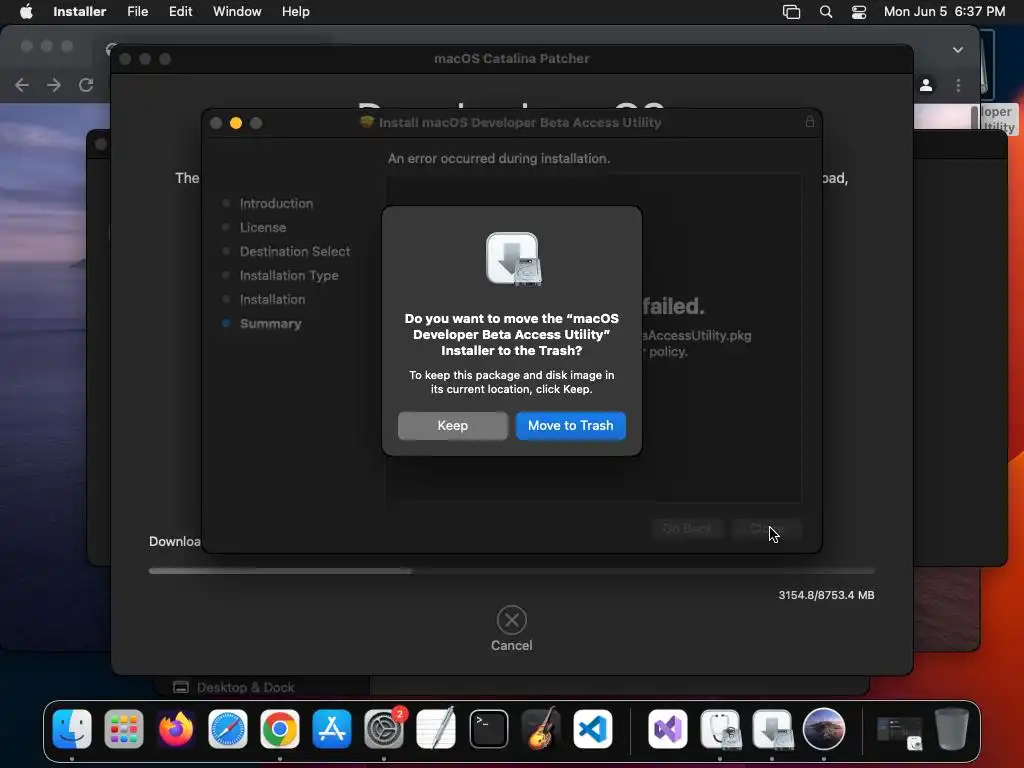The image size is (1024, 768).
Task: Click the date and time in the menu bar
Action: pyautogui.click(x=944, y=12)
